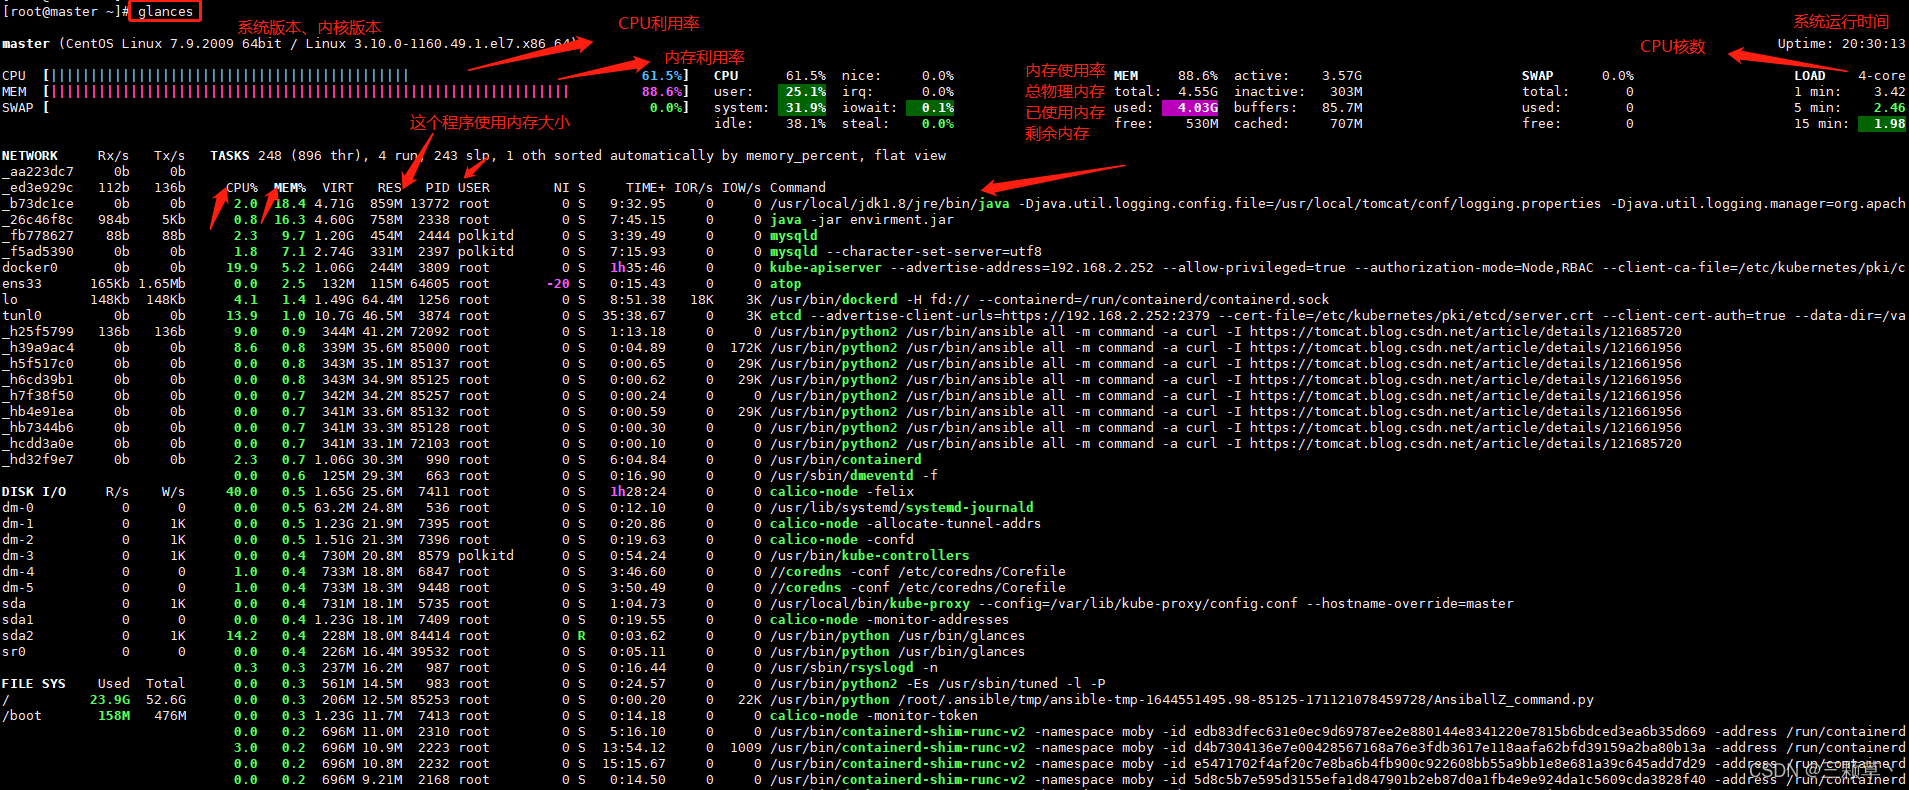Viewport: 1909px width, 790px height.
Task: Click the tunl0 network interface
Action: point(94,315)
